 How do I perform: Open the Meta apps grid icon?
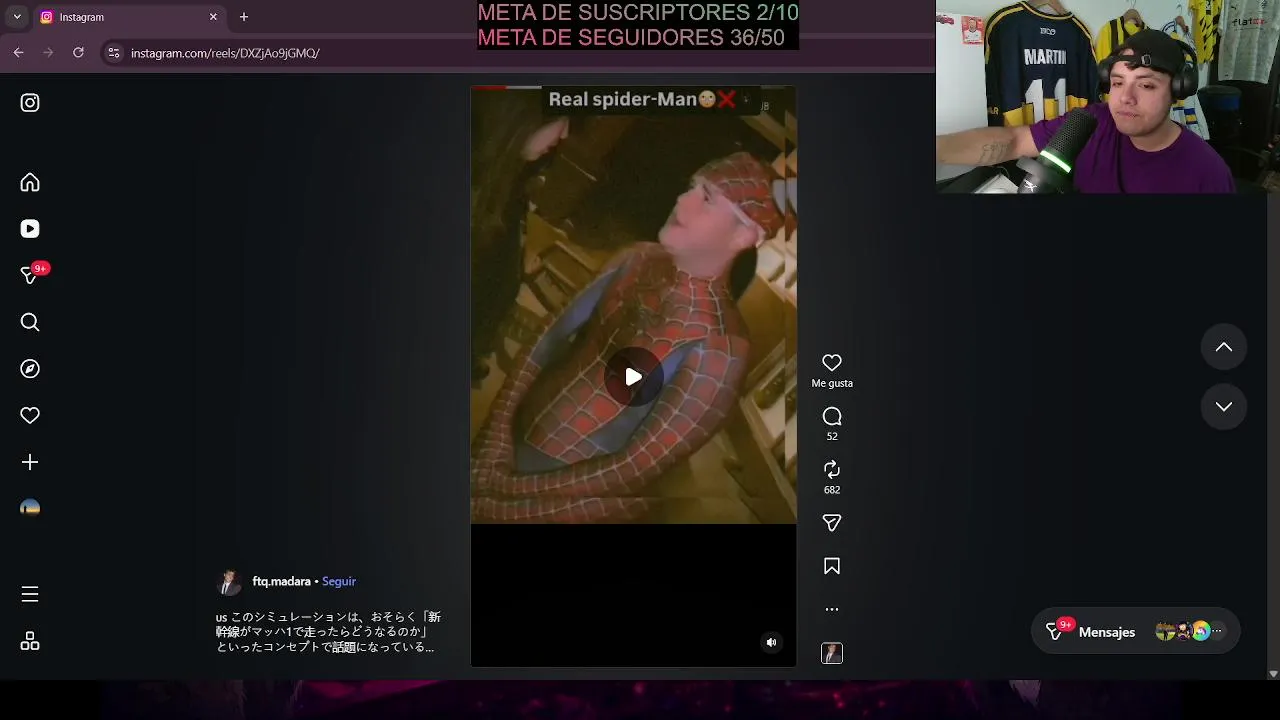coord(30,641)
